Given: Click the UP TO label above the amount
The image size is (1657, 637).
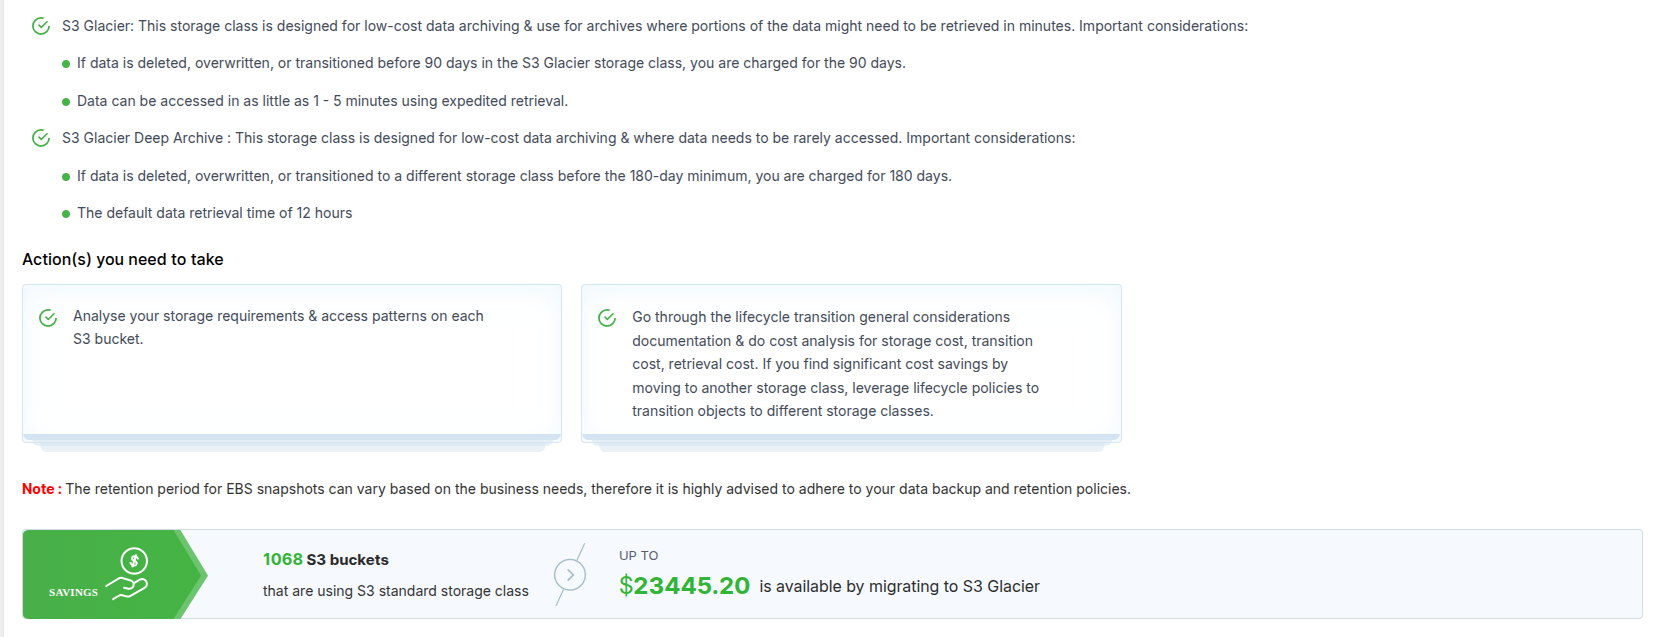Looking at the screenshot, I should tap(638, 556).
